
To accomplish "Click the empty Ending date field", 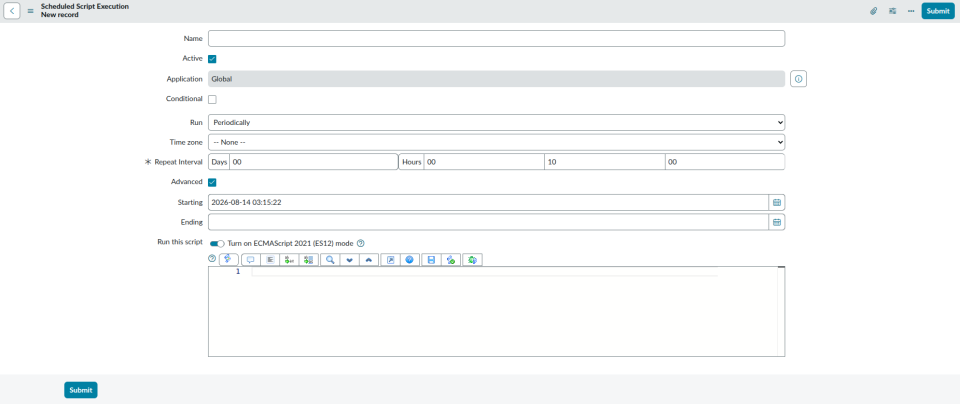I will [489, 222].
